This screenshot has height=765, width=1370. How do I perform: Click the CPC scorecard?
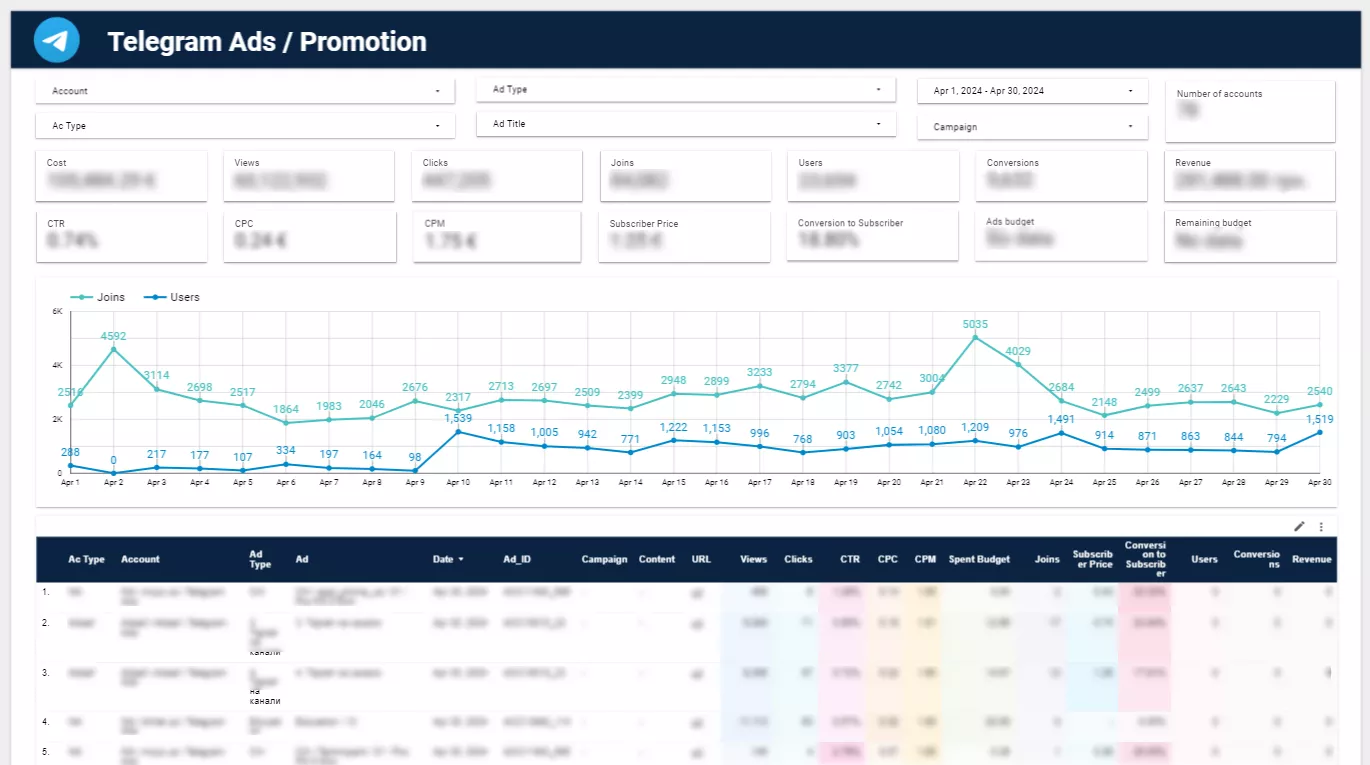310,236
